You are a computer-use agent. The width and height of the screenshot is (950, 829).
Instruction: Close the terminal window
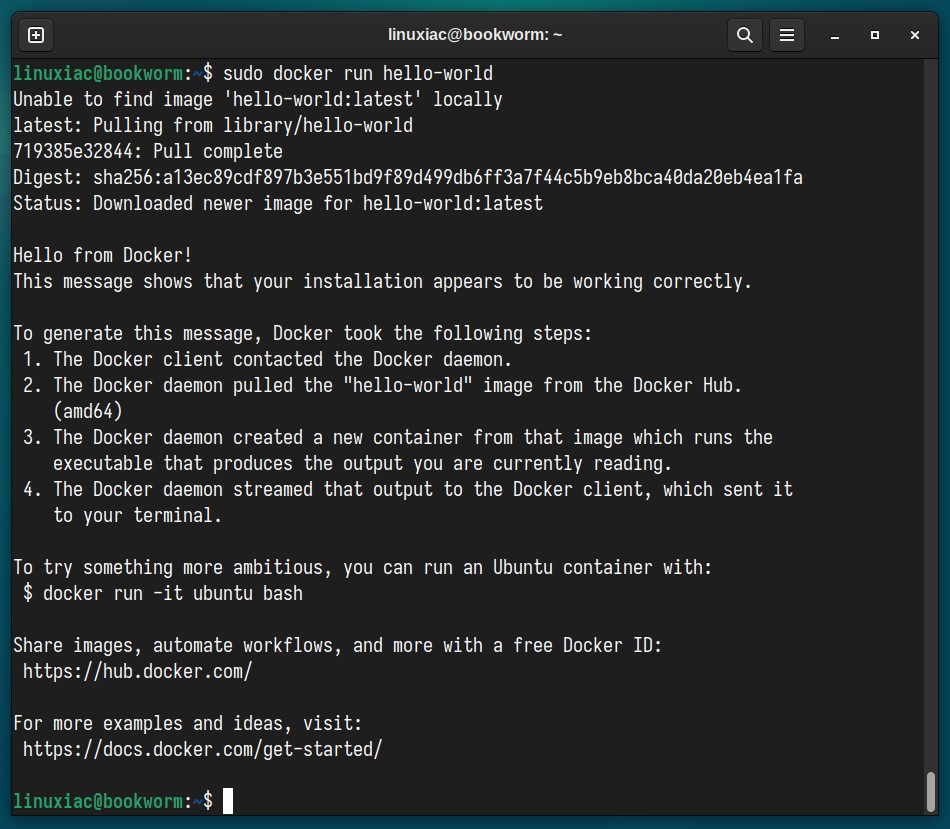click(915, 35)
